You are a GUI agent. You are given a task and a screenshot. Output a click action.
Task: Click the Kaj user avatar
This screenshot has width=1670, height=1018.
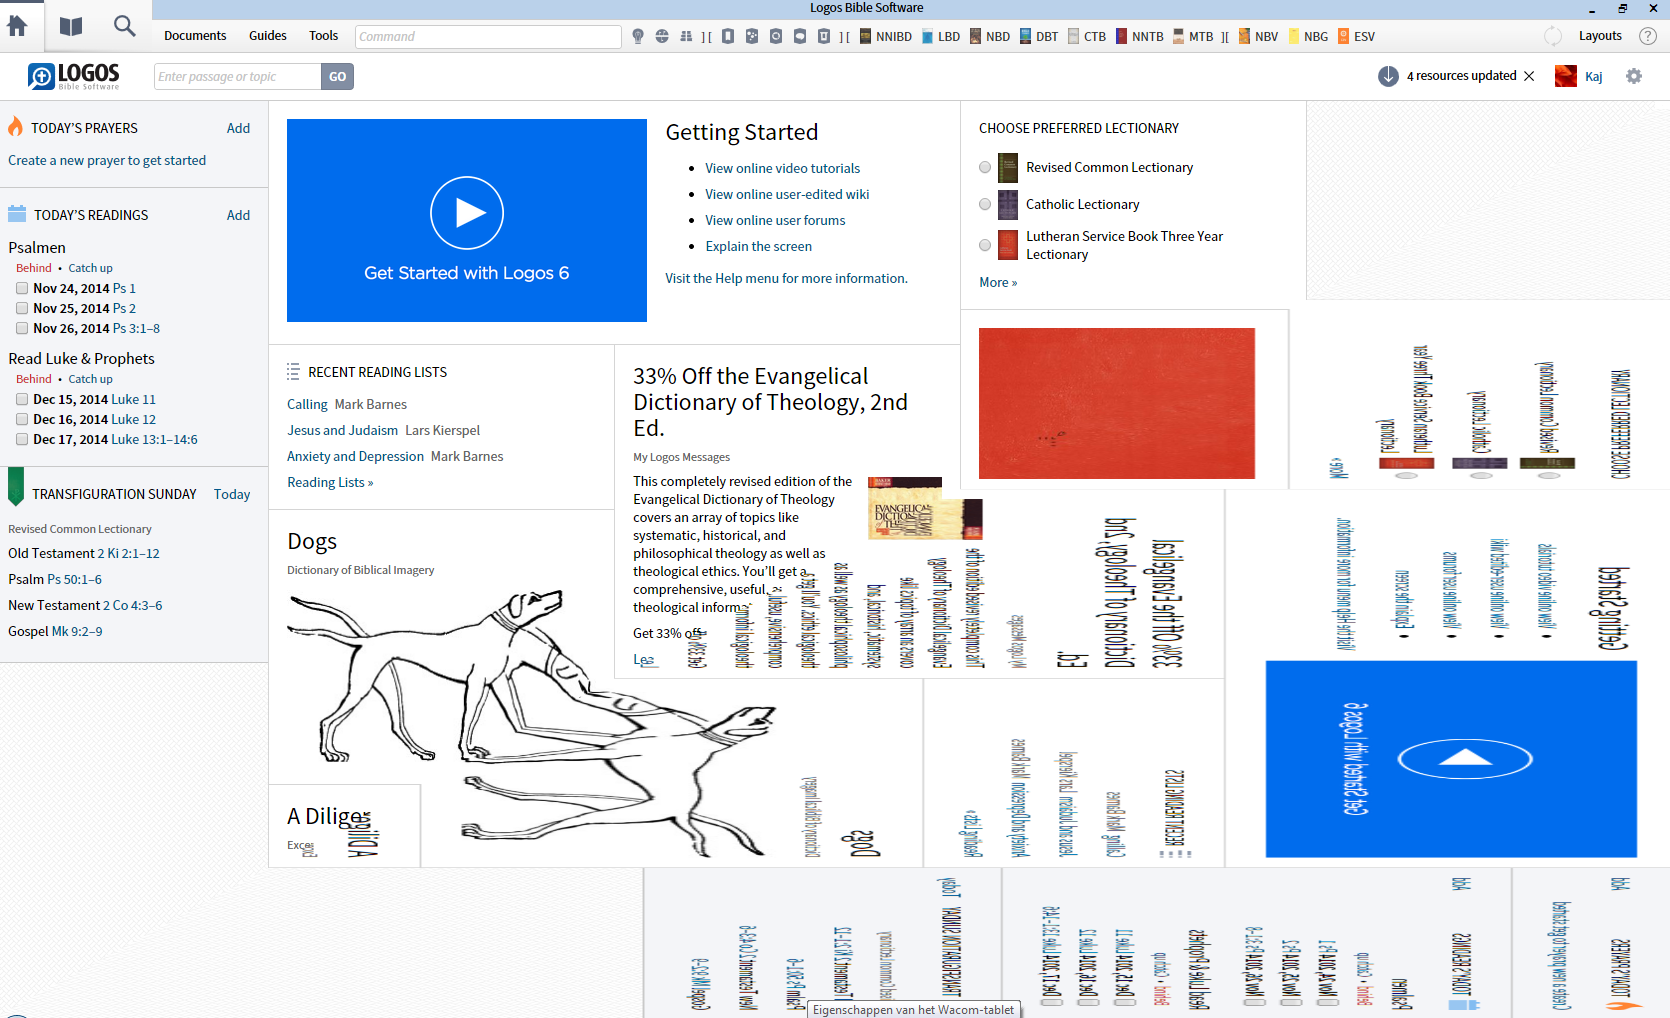coord(1566,76)
